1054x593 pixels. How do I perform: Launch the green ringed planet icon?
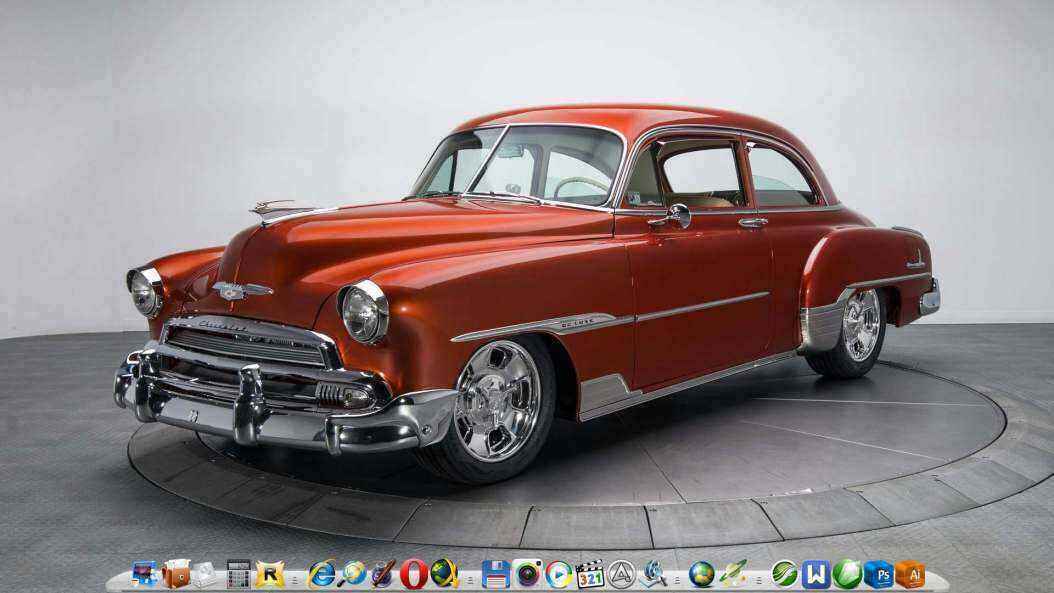coord(733,574)
